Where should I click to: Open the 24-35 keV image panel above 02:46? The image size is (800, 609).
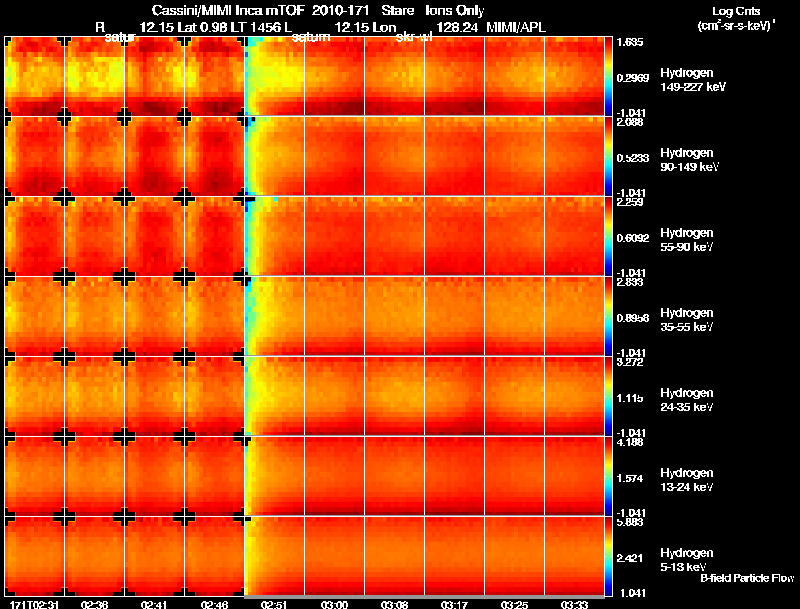pyautogui.click(x=214, y=396)
